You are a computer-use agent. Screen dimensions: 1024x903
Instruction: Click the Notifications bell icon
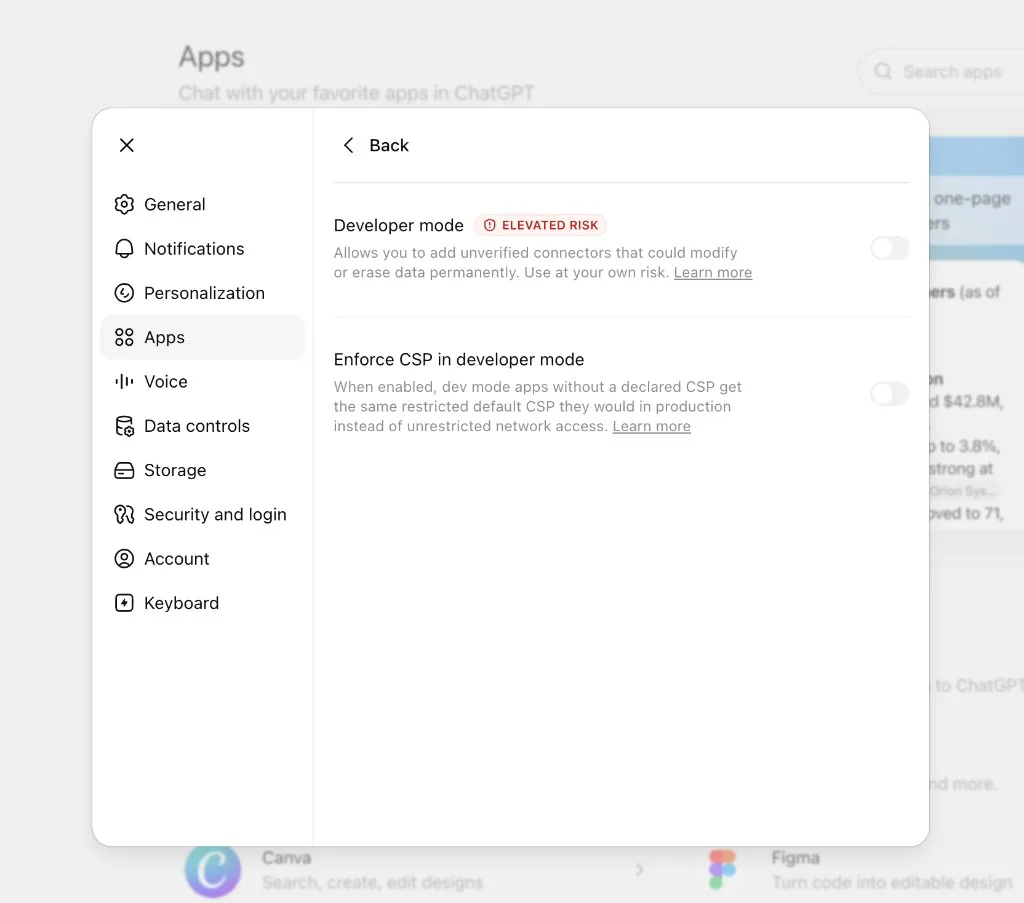[x=124, y=249]
